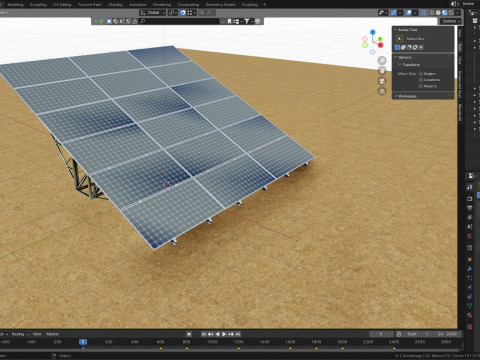Toggle auto keying record button
Viewport: 480px width, 360px height.
(189, 334)
